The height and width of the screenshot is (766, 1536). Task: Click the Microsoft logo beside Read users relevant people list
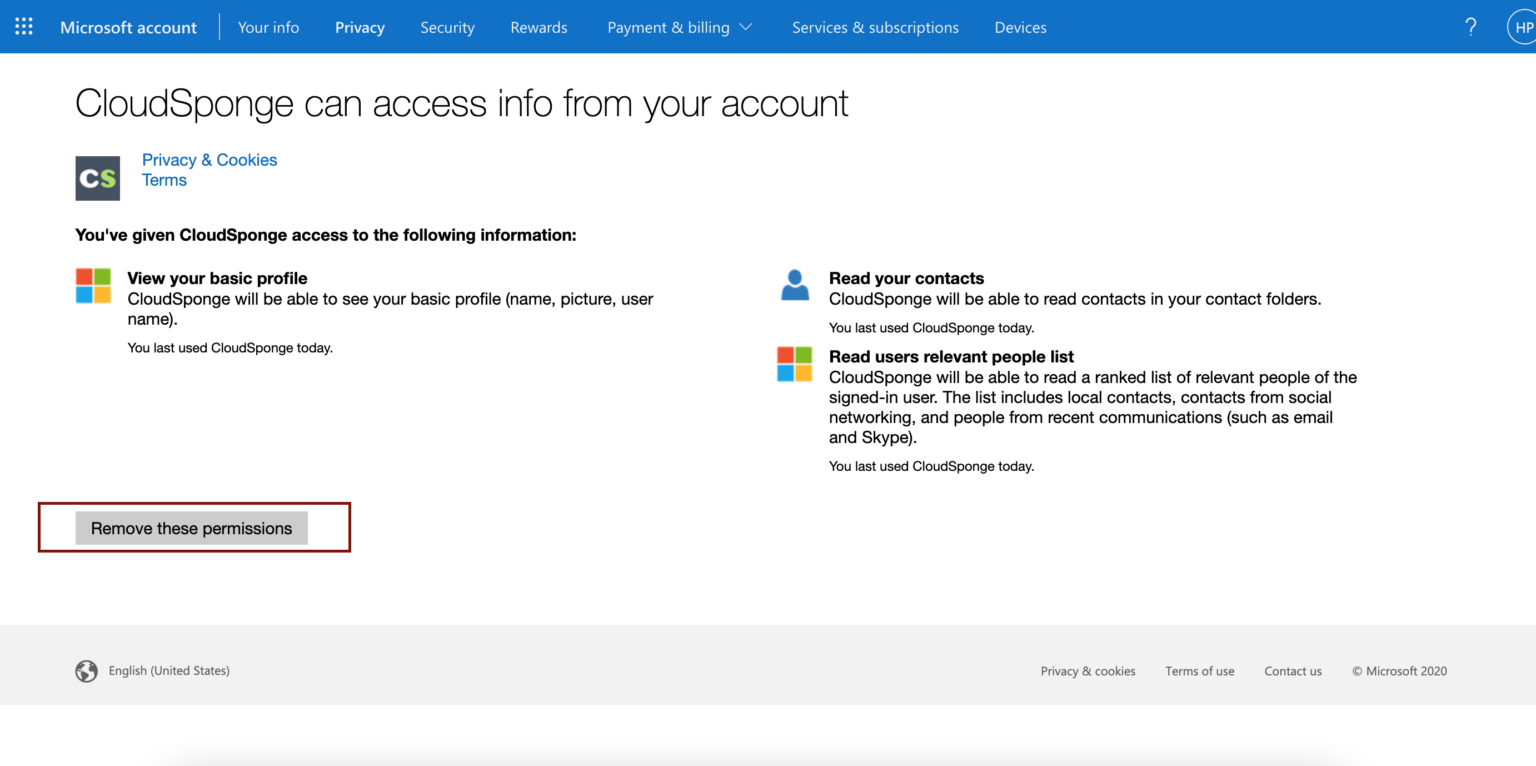point(794,366)
